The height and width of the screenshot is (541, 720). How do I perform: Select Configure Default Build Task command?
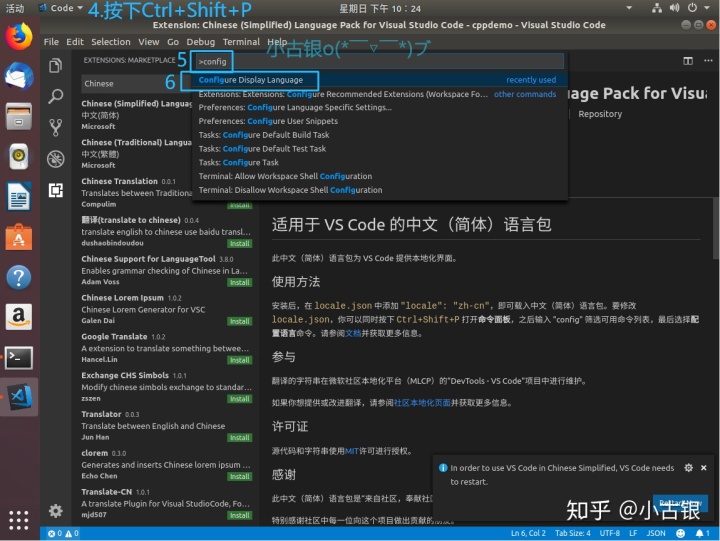point(380,135)
